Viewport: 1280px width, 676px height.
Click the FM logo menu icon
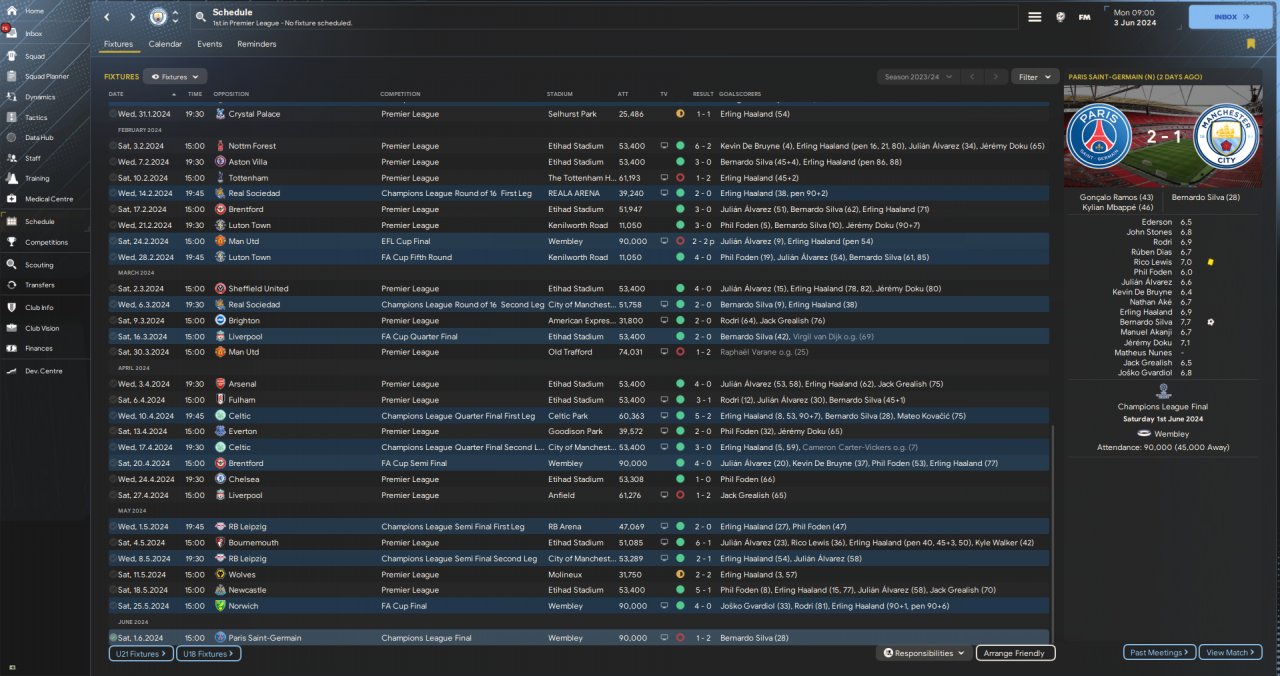tap(1084, 17)
